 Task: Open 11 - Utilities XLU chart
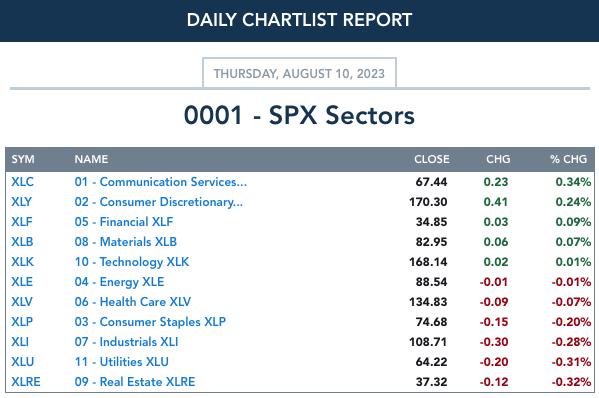tap(121, 362)
